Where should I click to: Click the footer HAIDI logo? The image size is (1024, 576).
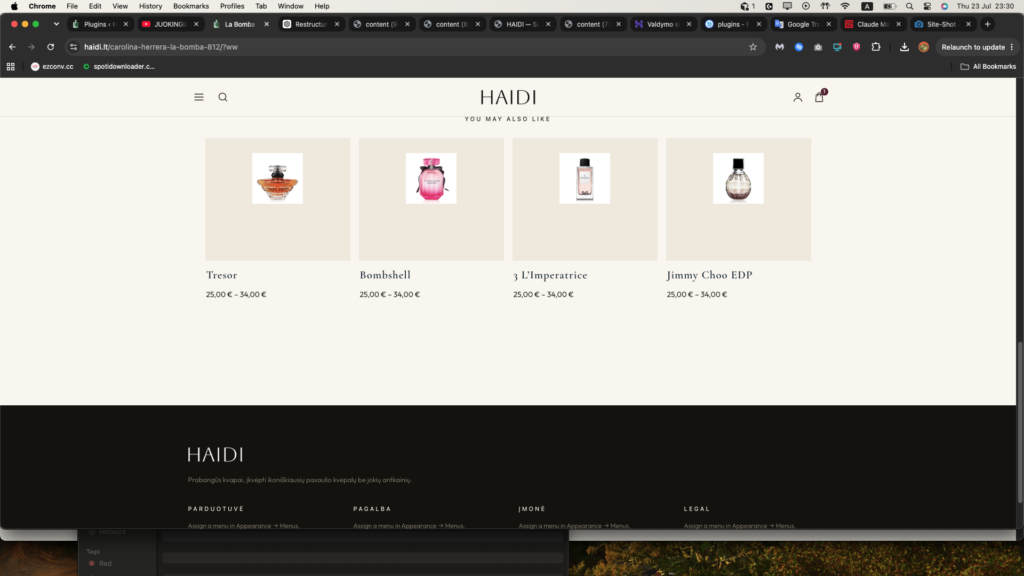[x=215, y=455]
